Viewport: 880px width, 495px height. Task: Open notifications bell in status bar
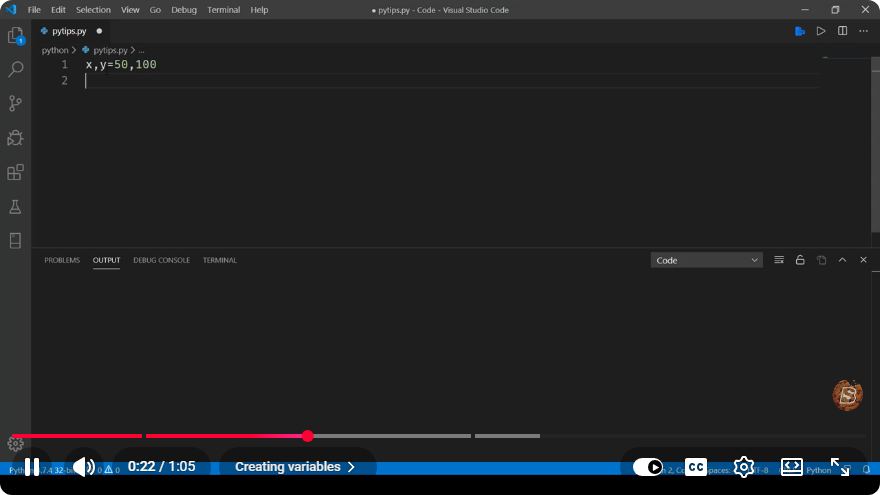tap(867, 470)
